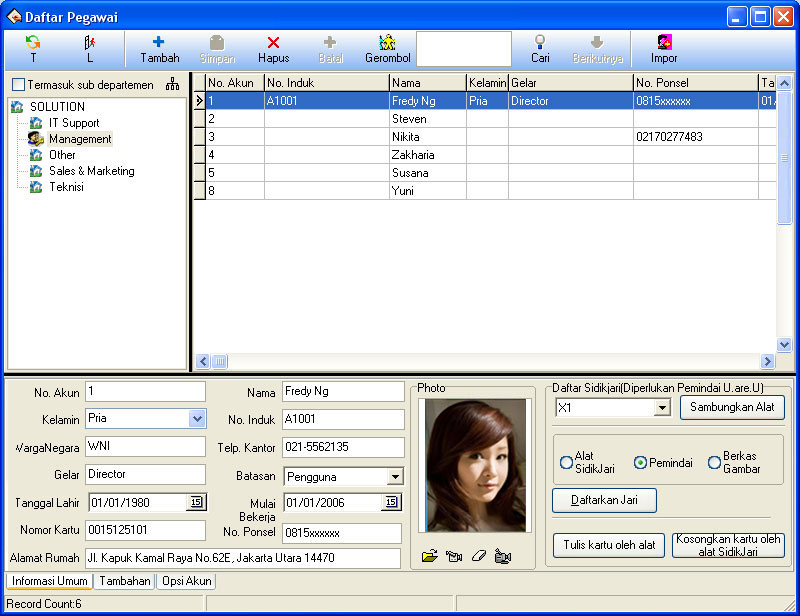Click the Cari search icon

pos(540,43)
